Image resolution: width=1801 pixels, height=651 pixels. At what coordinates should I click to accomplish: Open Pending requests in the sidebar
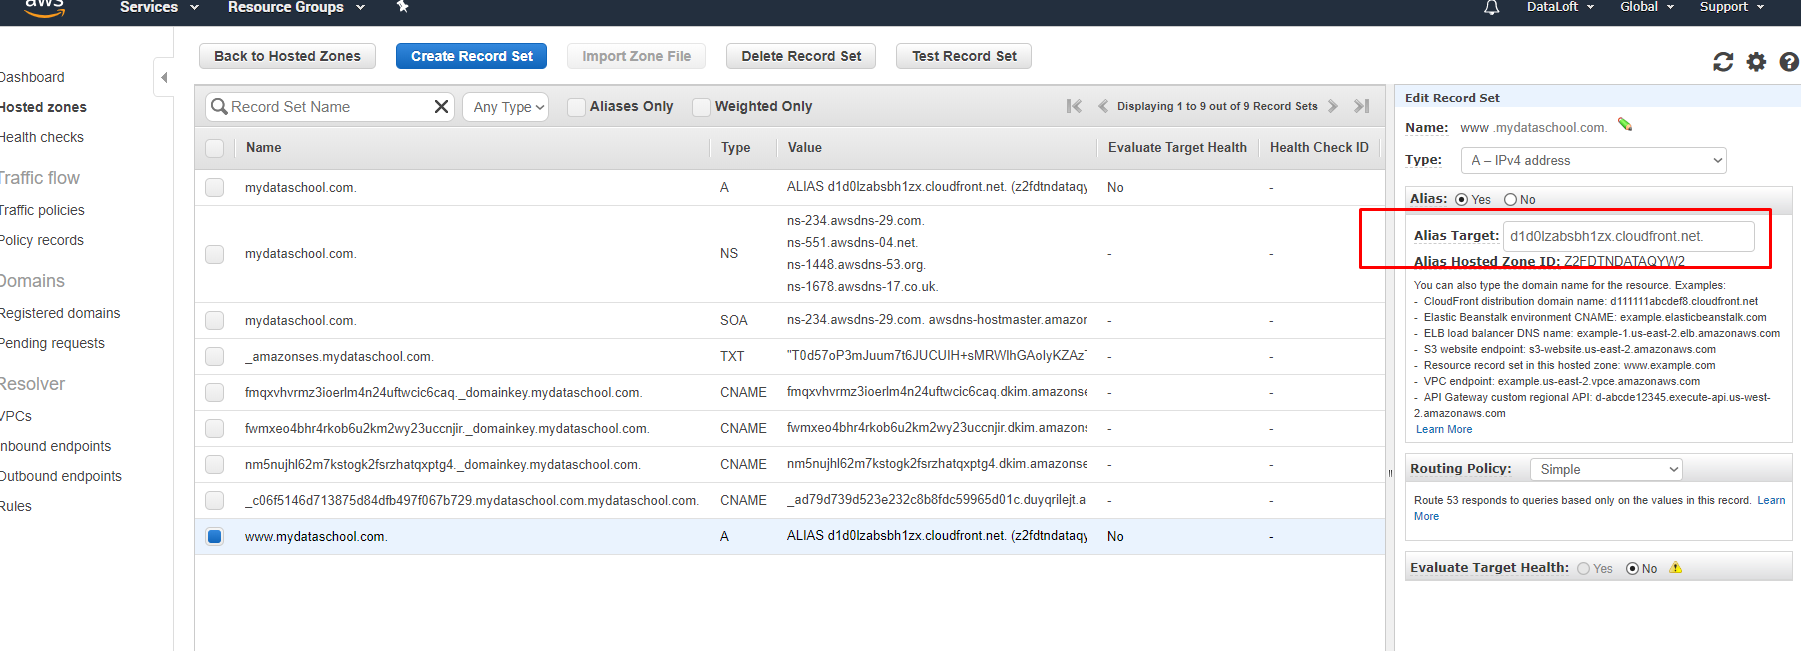(52, 343)
